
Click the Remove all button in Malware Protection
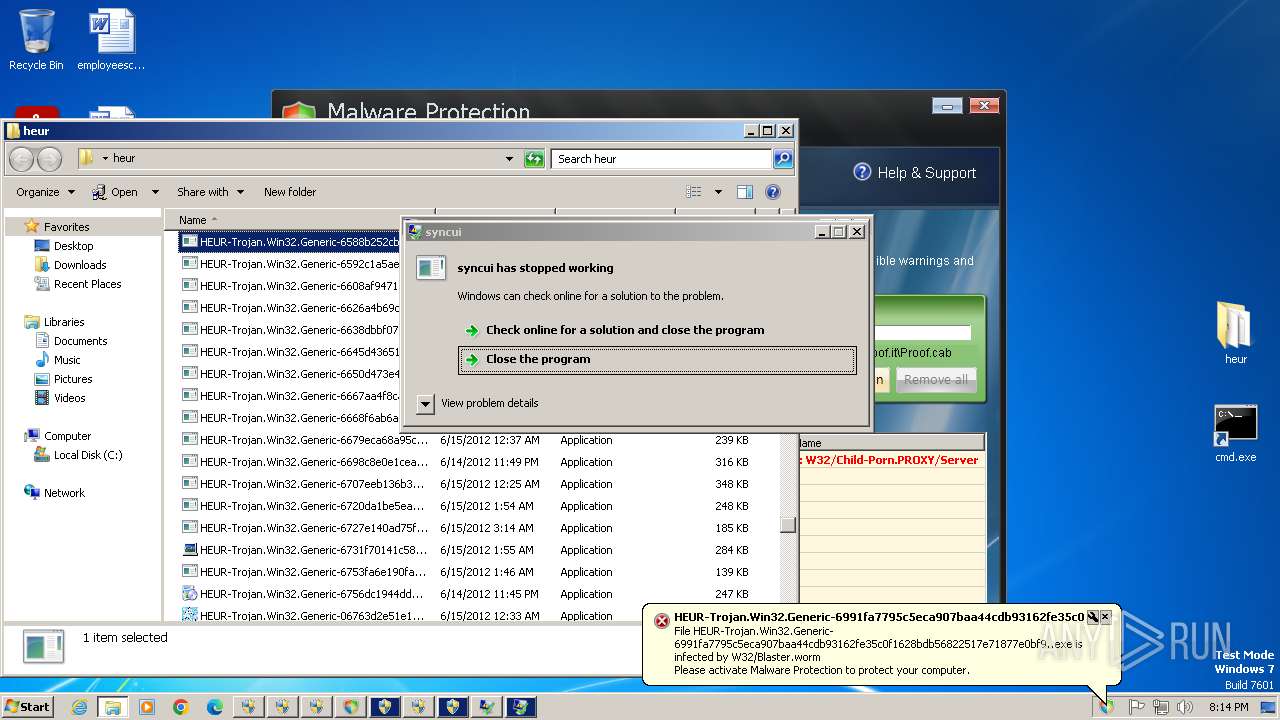click(x=935, y=380)
